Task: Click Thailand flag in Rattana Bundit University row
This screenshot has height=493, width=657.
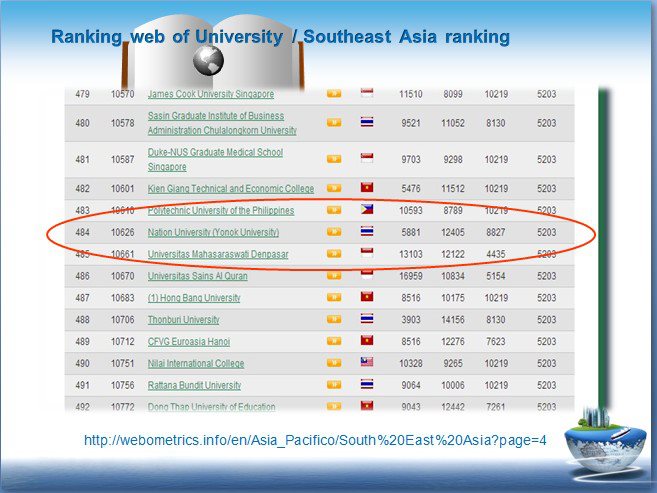Action: 367,384
